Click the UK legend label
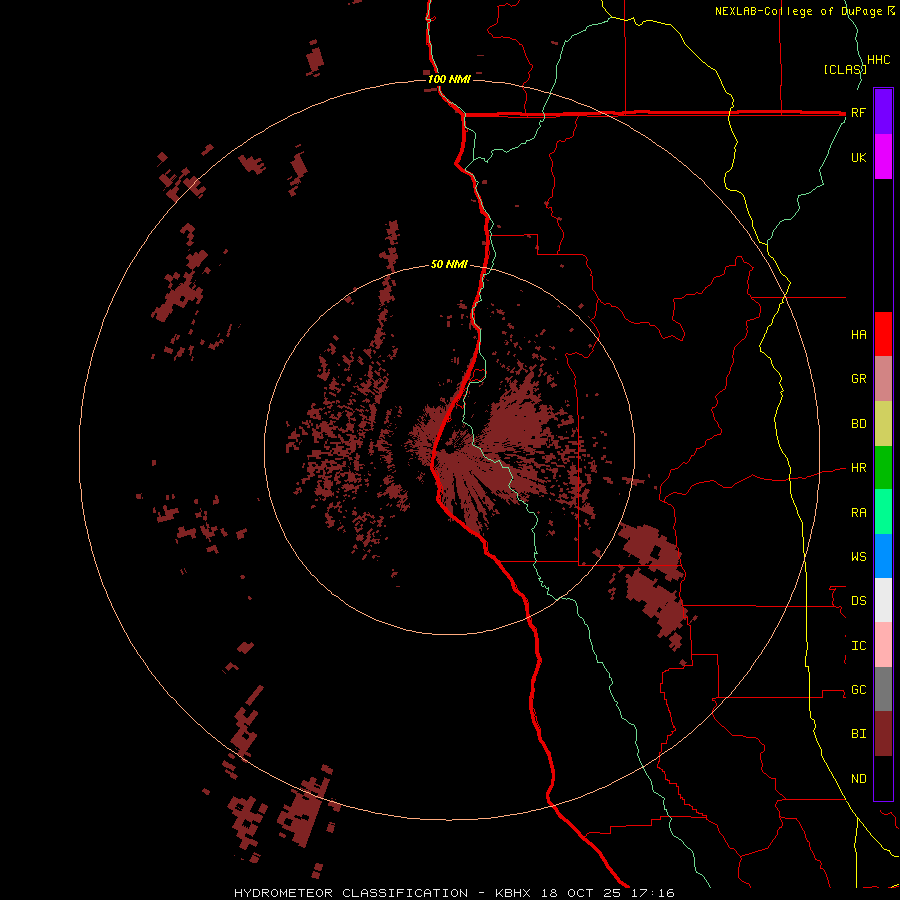 tap(858, 157)
